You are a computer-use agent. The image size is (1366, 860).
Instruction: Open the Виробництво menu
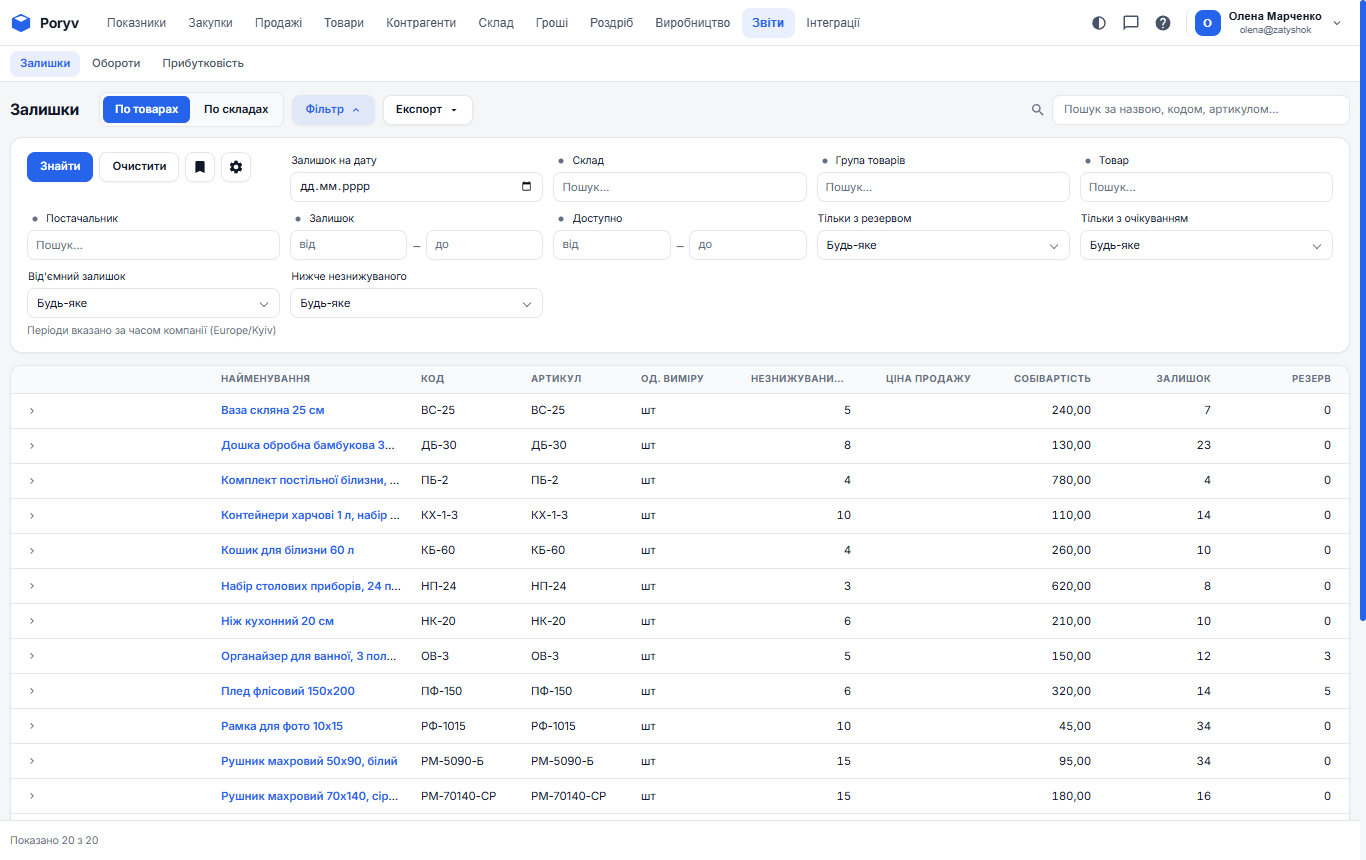tap(693, 23)
